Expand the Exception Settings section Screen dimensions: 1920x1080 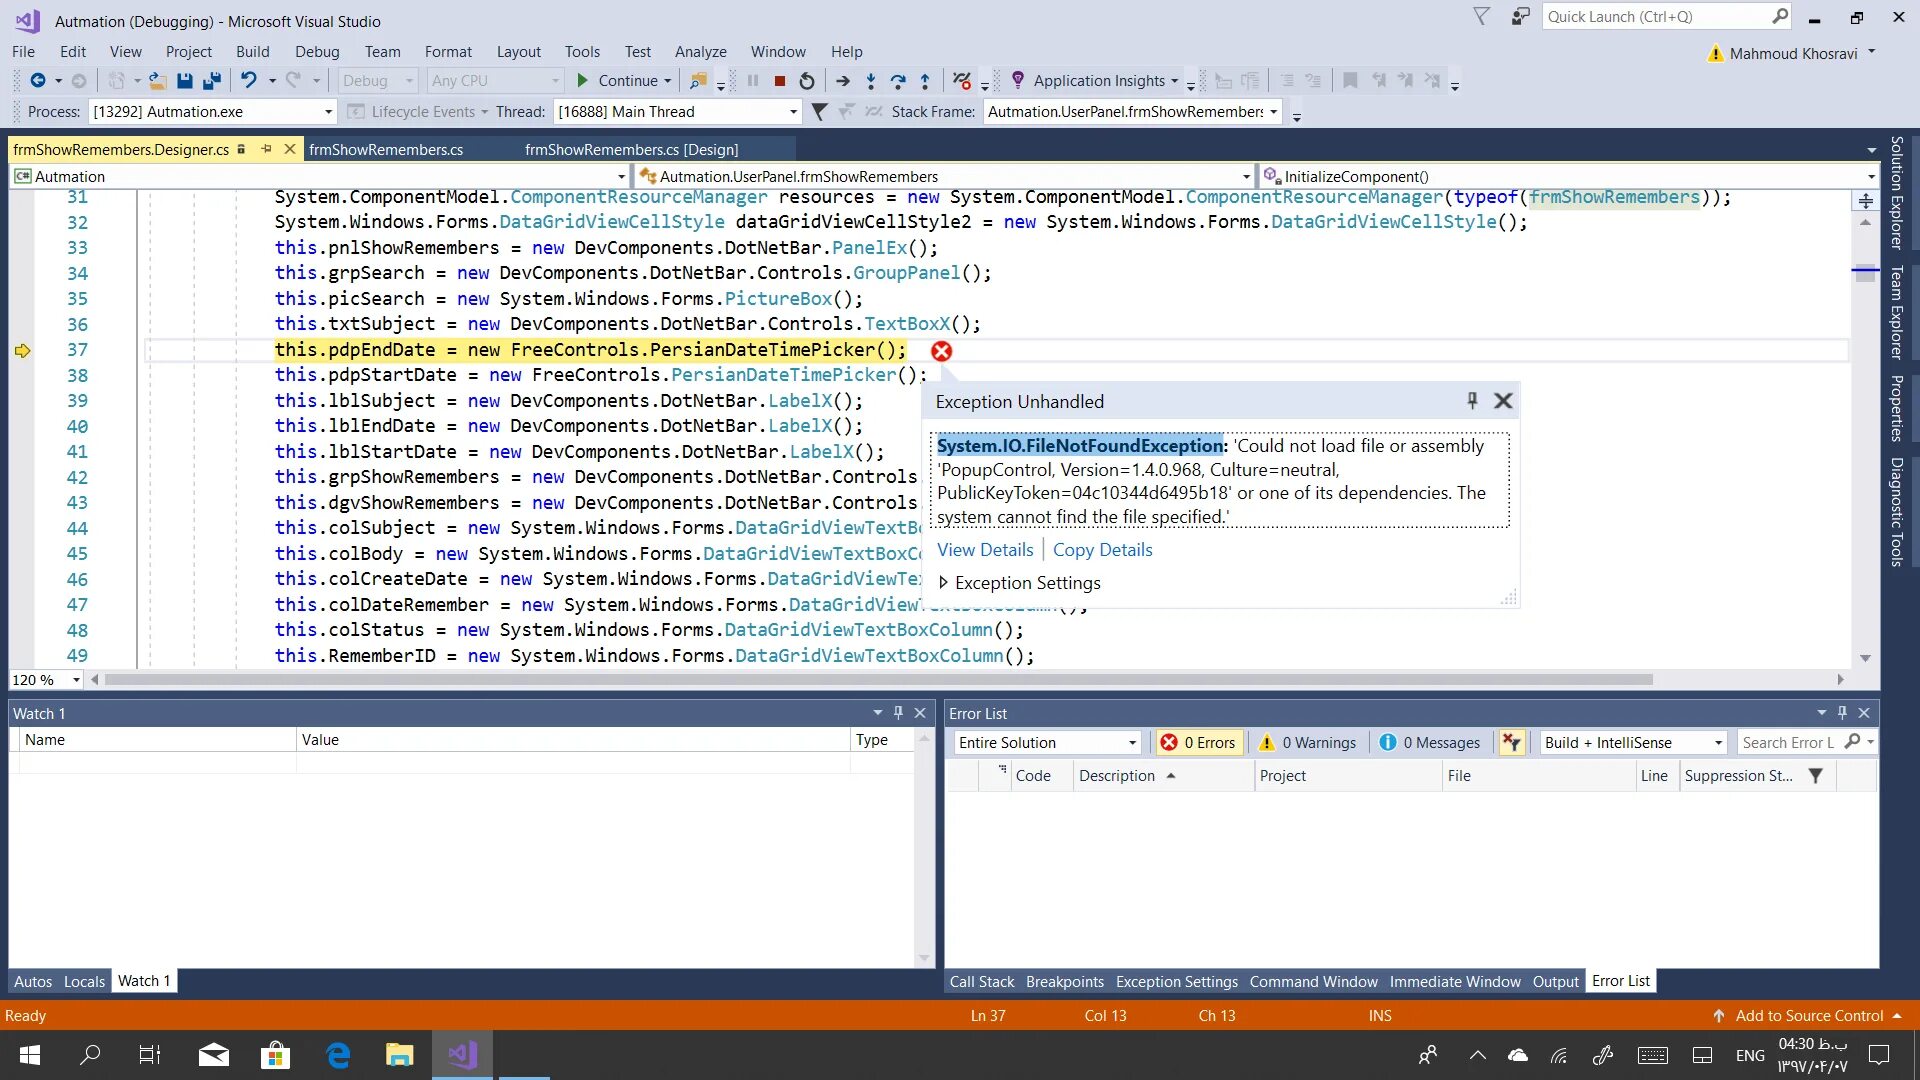(943, 583)
